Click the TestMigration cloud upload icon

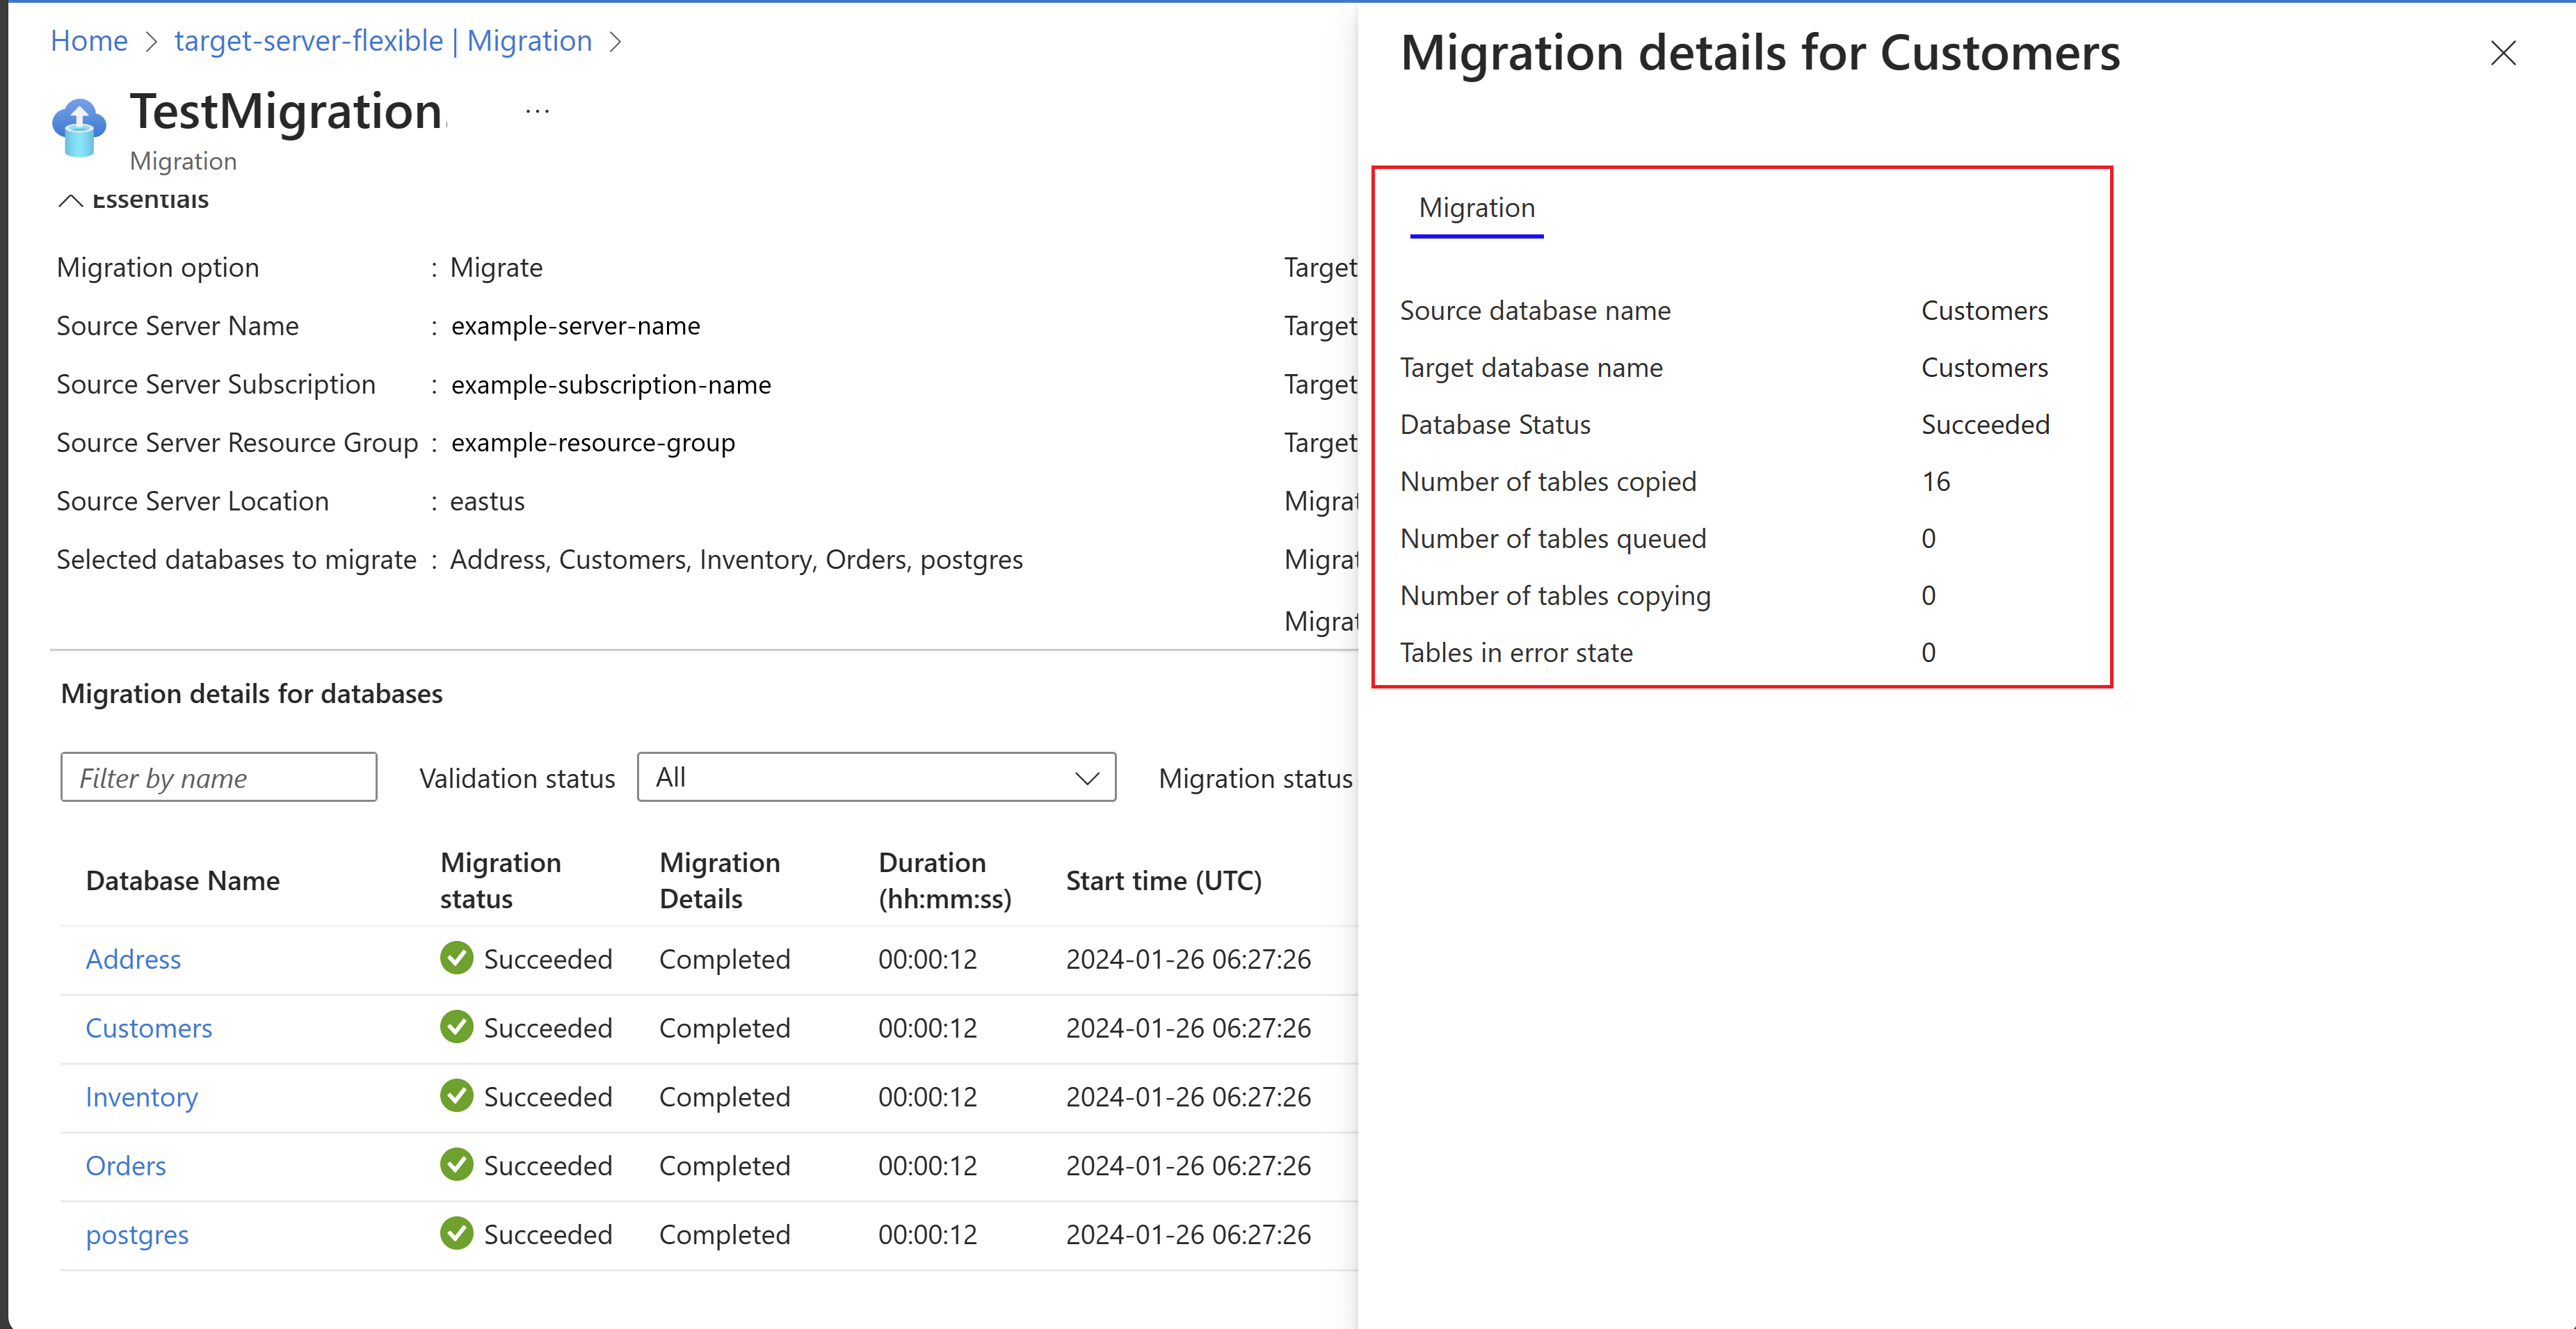click(x=79, y=127)
